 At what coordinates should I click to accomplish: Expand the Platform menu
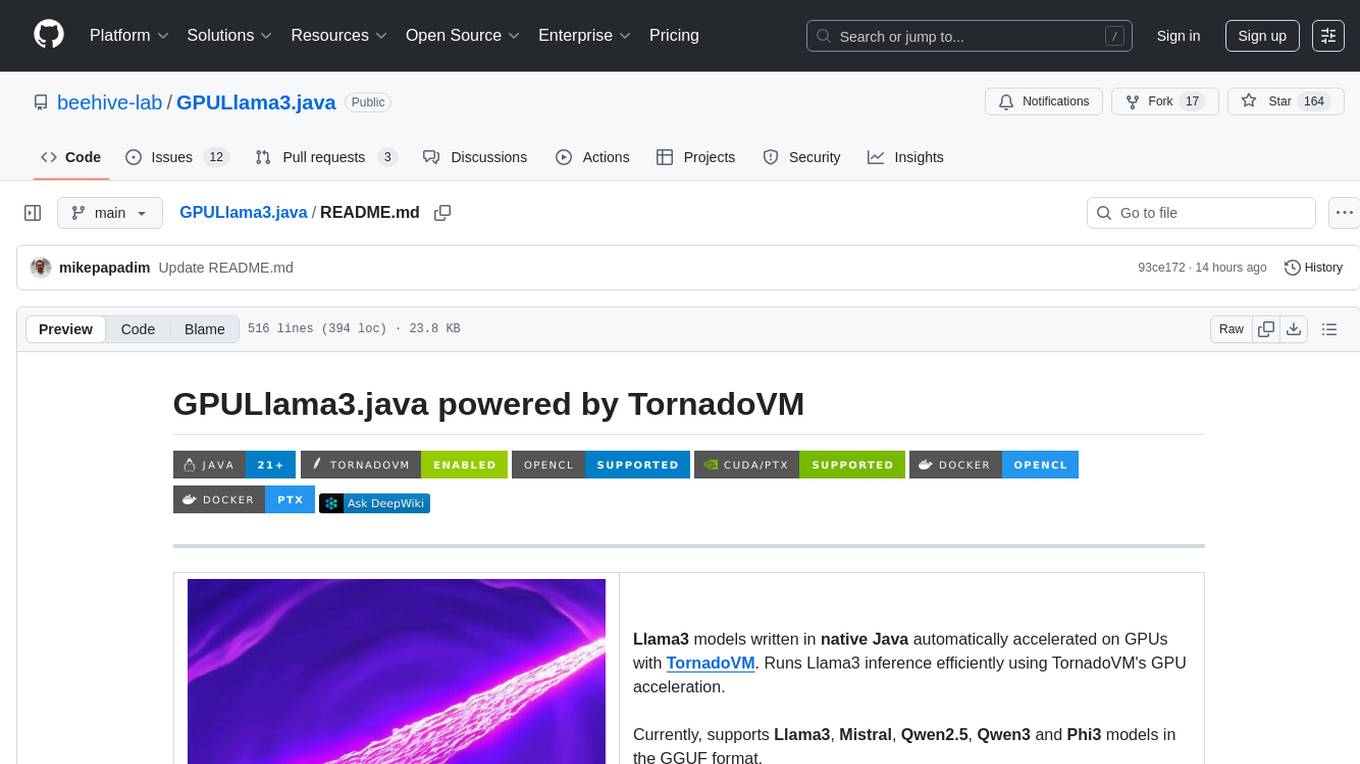(129, 35)
